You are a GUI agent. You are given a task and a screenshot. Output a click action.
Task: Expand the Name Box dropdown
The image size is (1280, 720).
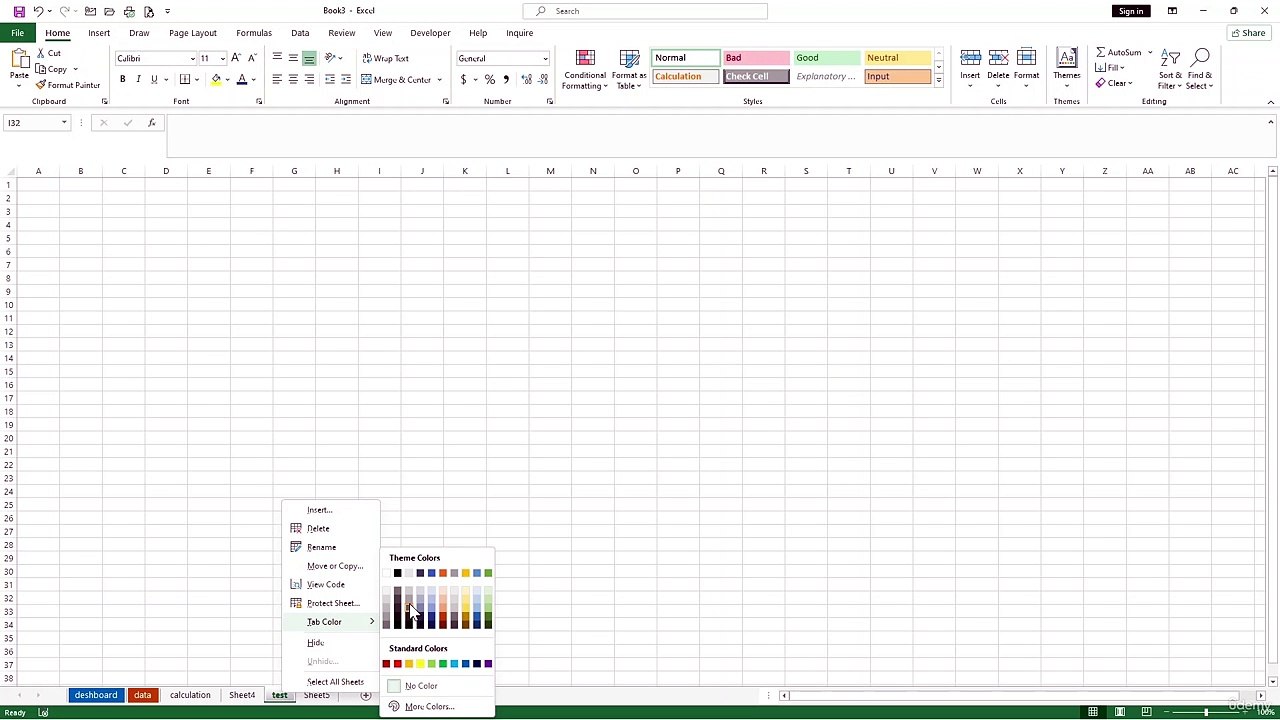(64, 122)
